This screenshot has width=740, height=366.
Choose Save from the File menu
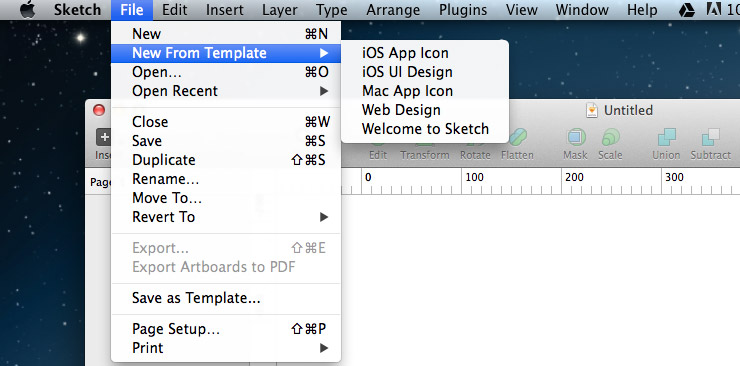pyautogui.click(x=226, y=141)
